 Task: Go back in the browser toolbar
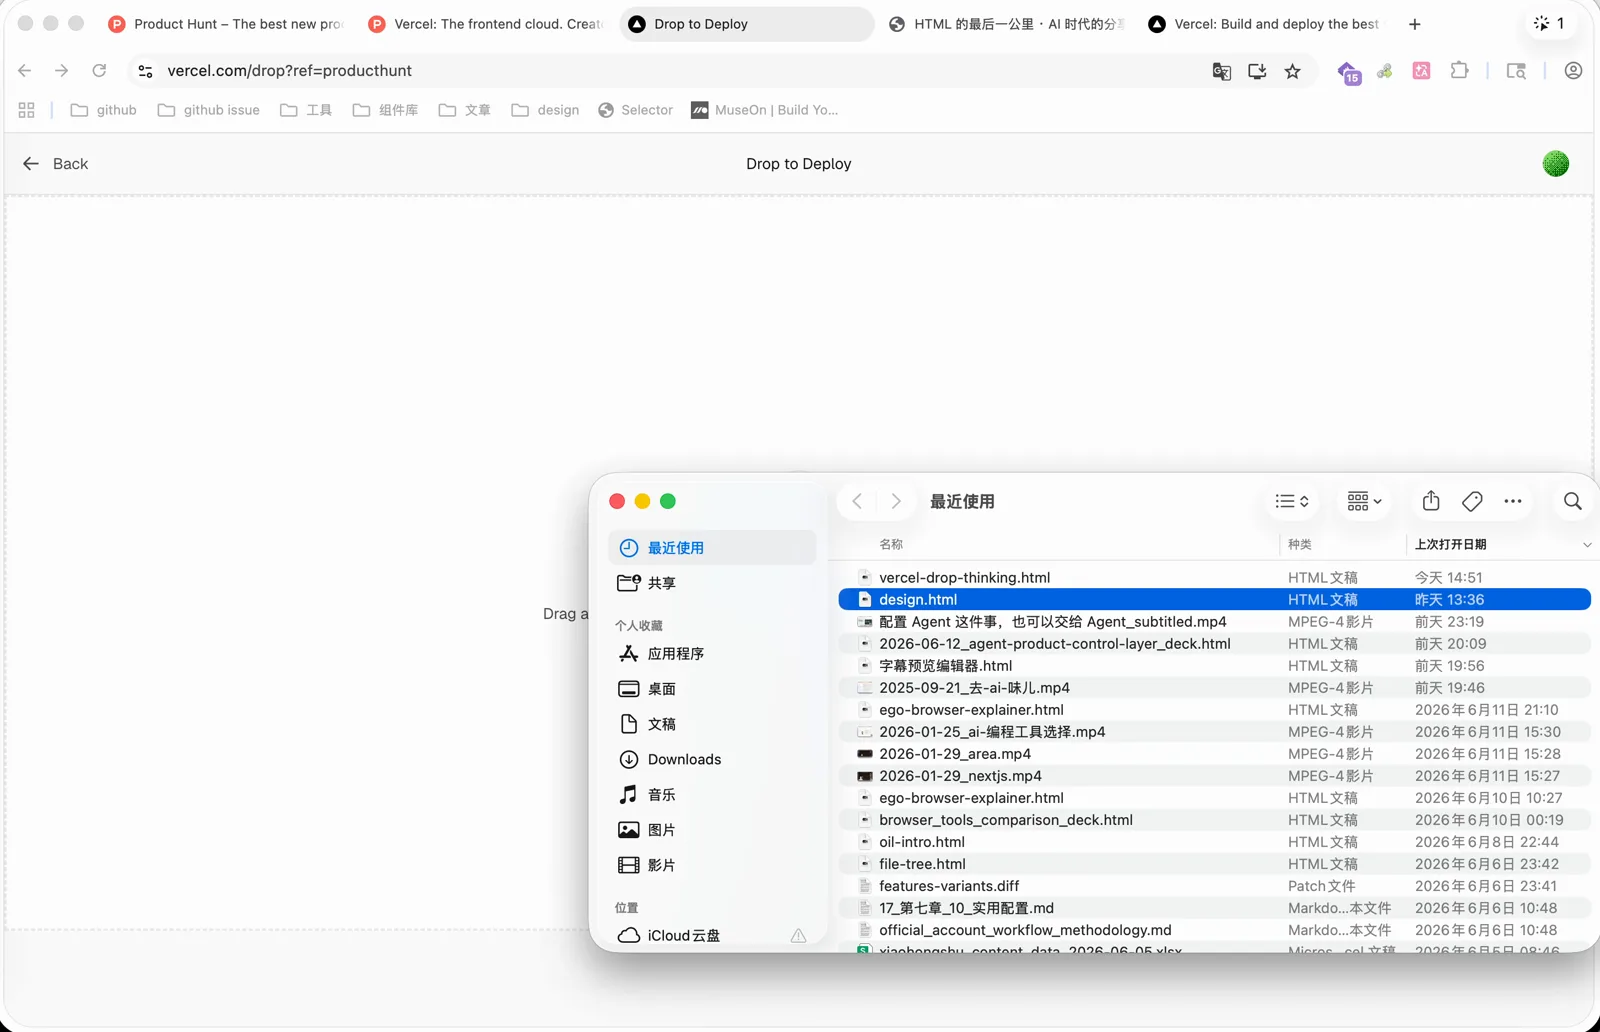(x=25, y=71)
